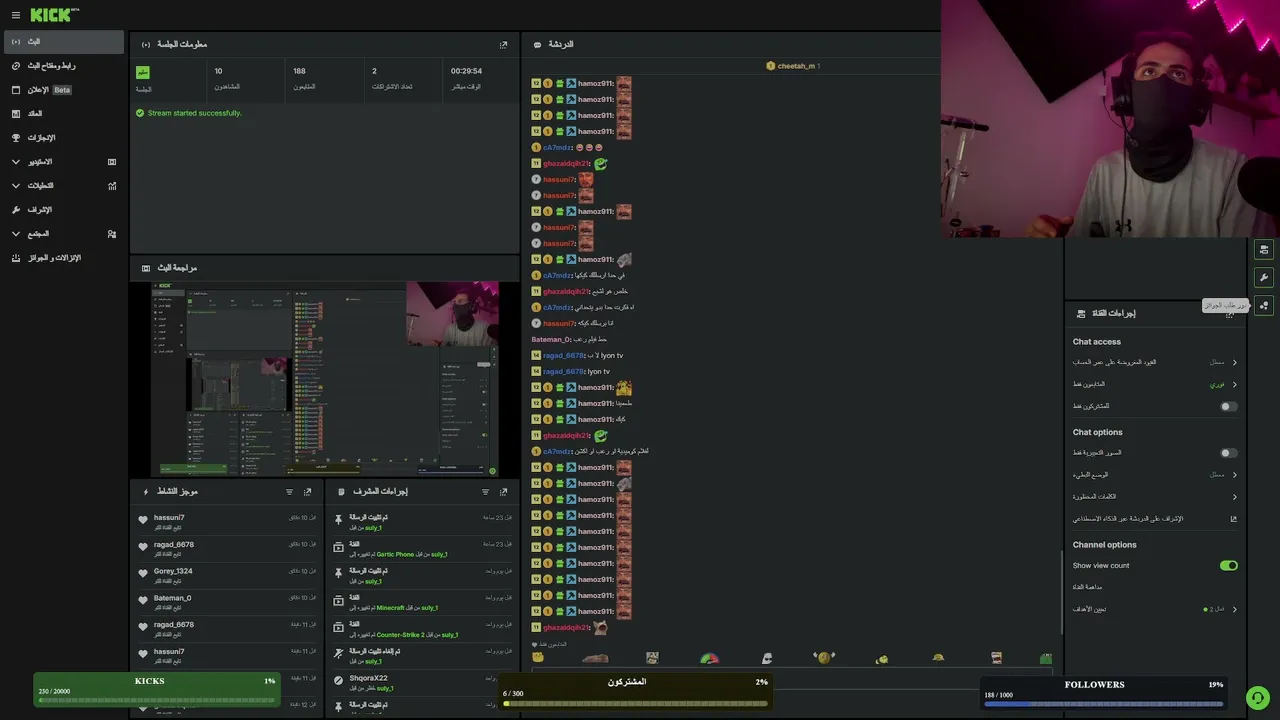Click the rewards request icon in the right strip
This screenshot has height=720, width=1280.
[1264, 306]
